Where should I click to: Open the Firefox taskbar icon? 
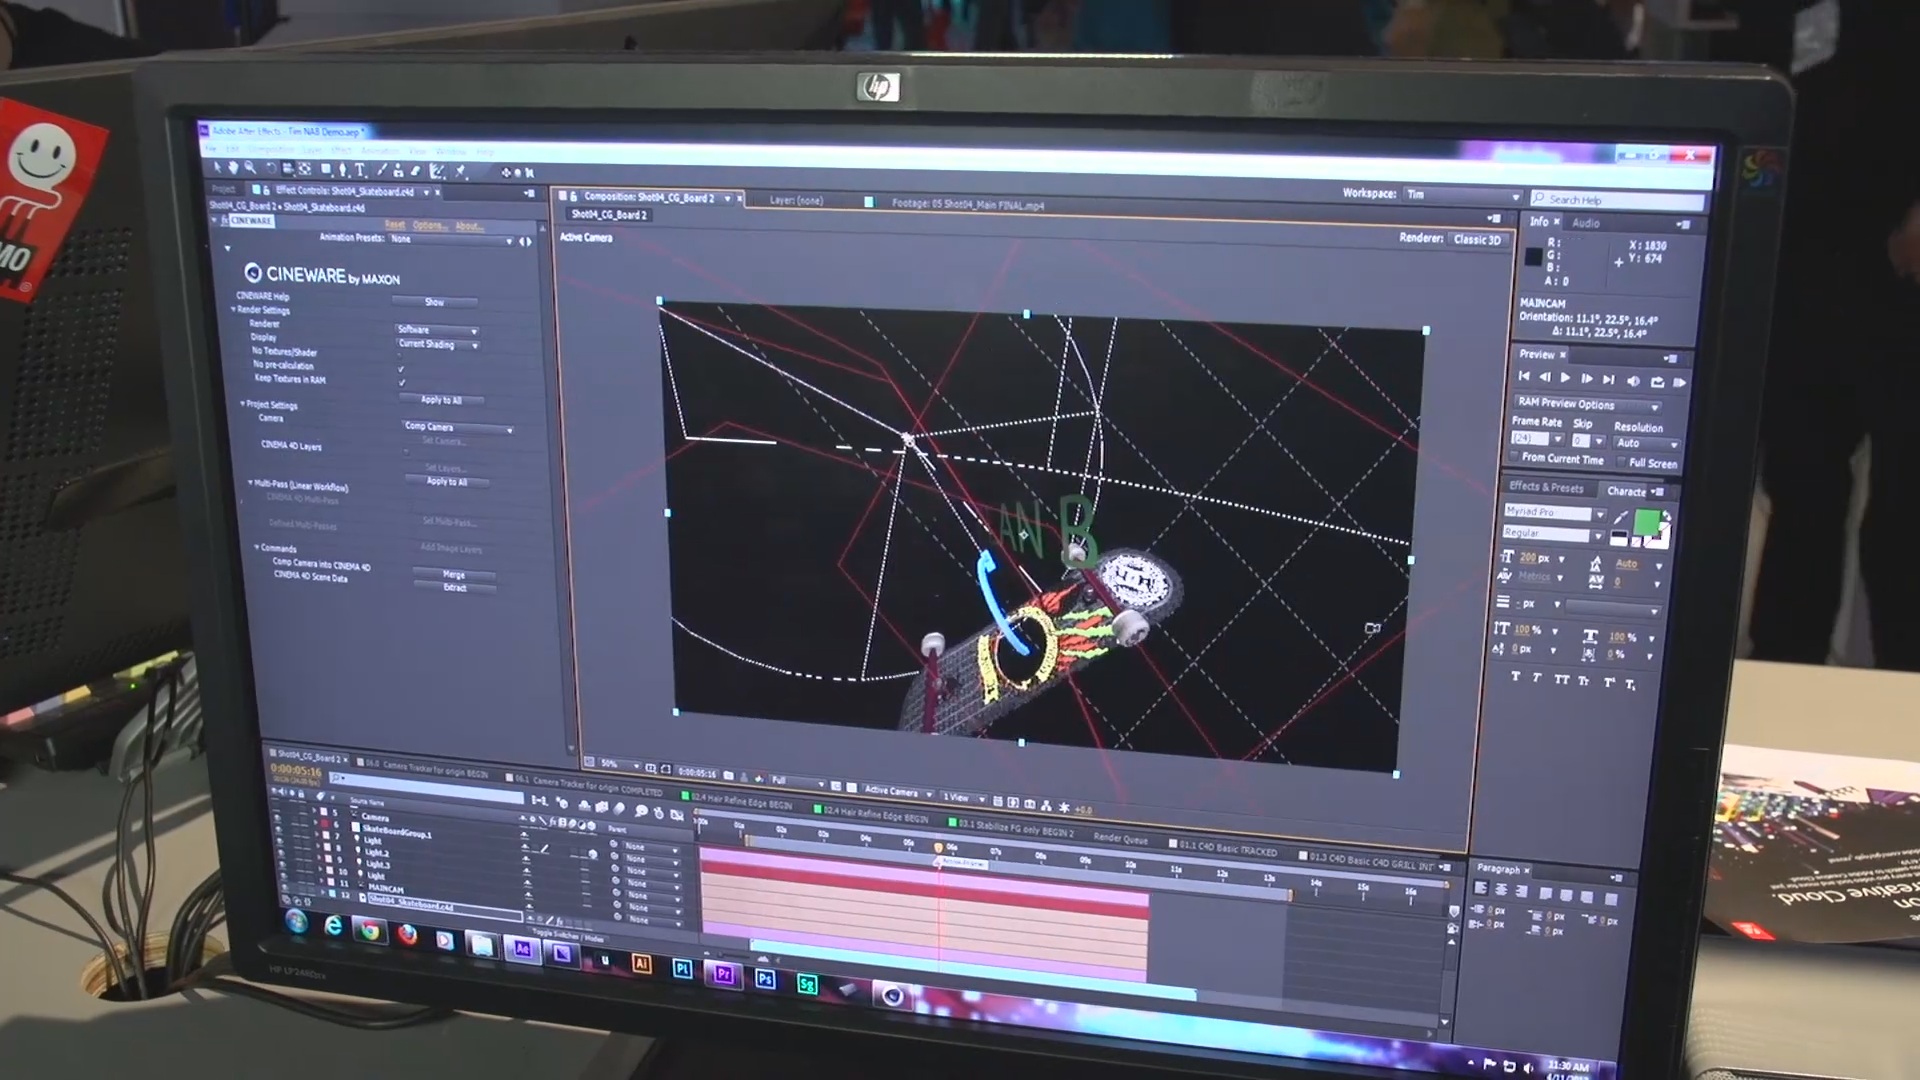pyautogui.click(x=407, y=936)
